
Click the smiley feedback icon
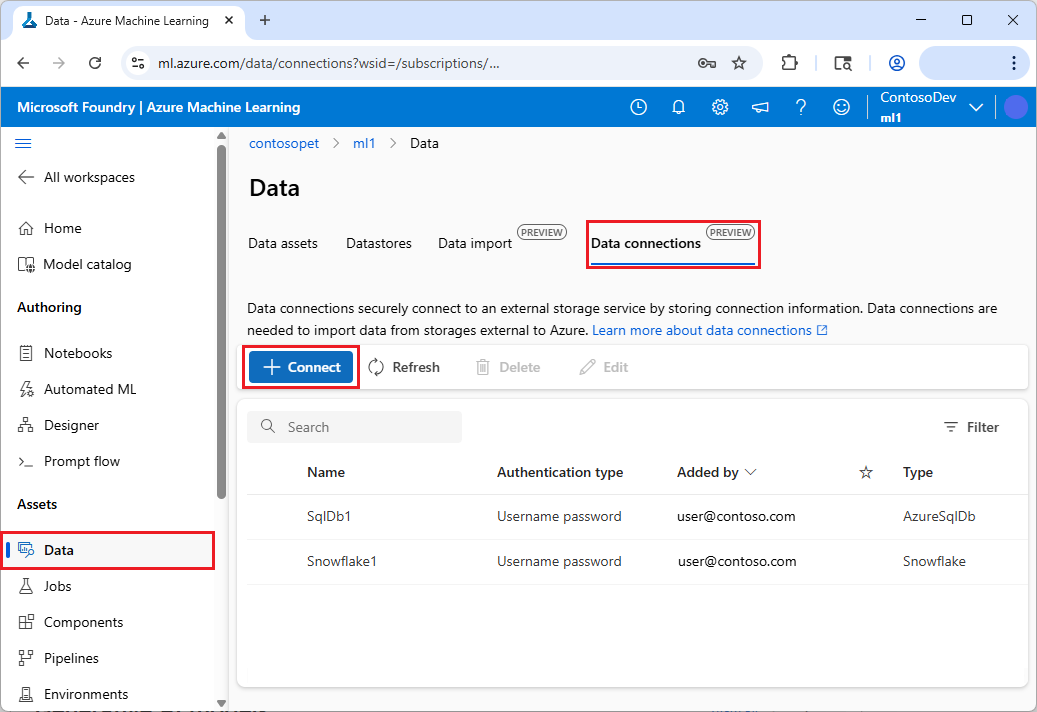tap(842, 107)
